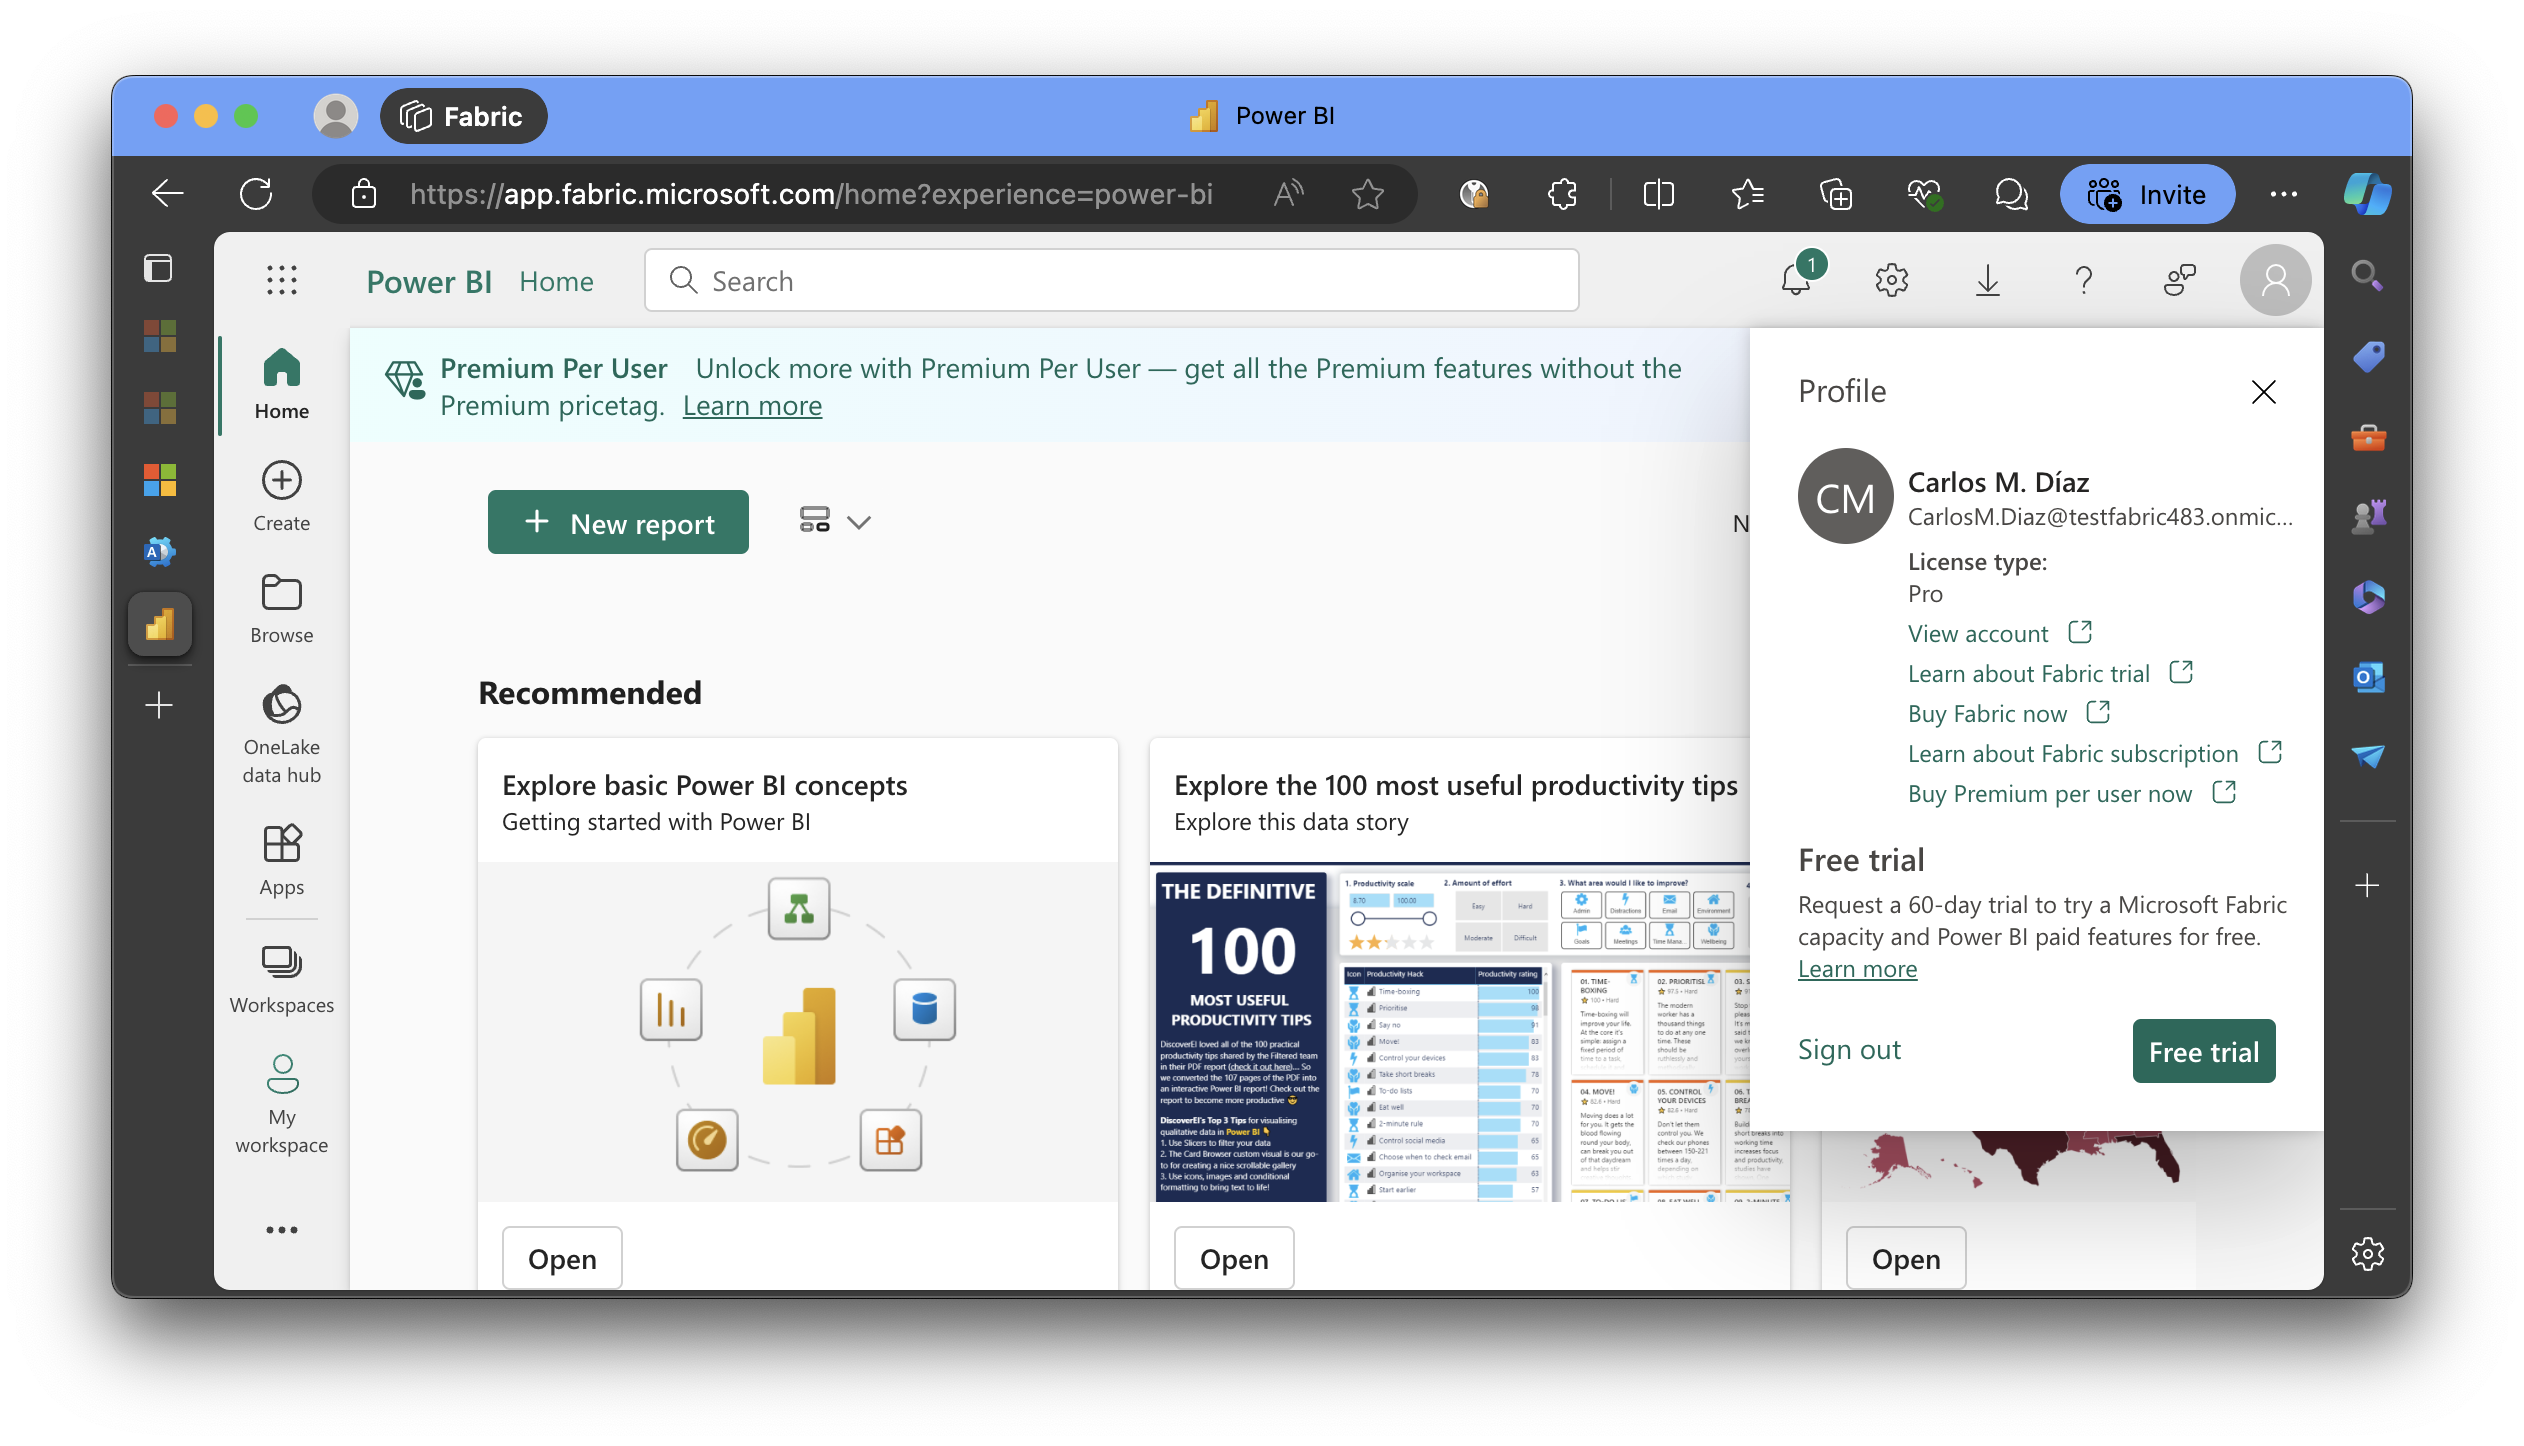
Task: Click the browser address bar URL
Action: point(810,194)
